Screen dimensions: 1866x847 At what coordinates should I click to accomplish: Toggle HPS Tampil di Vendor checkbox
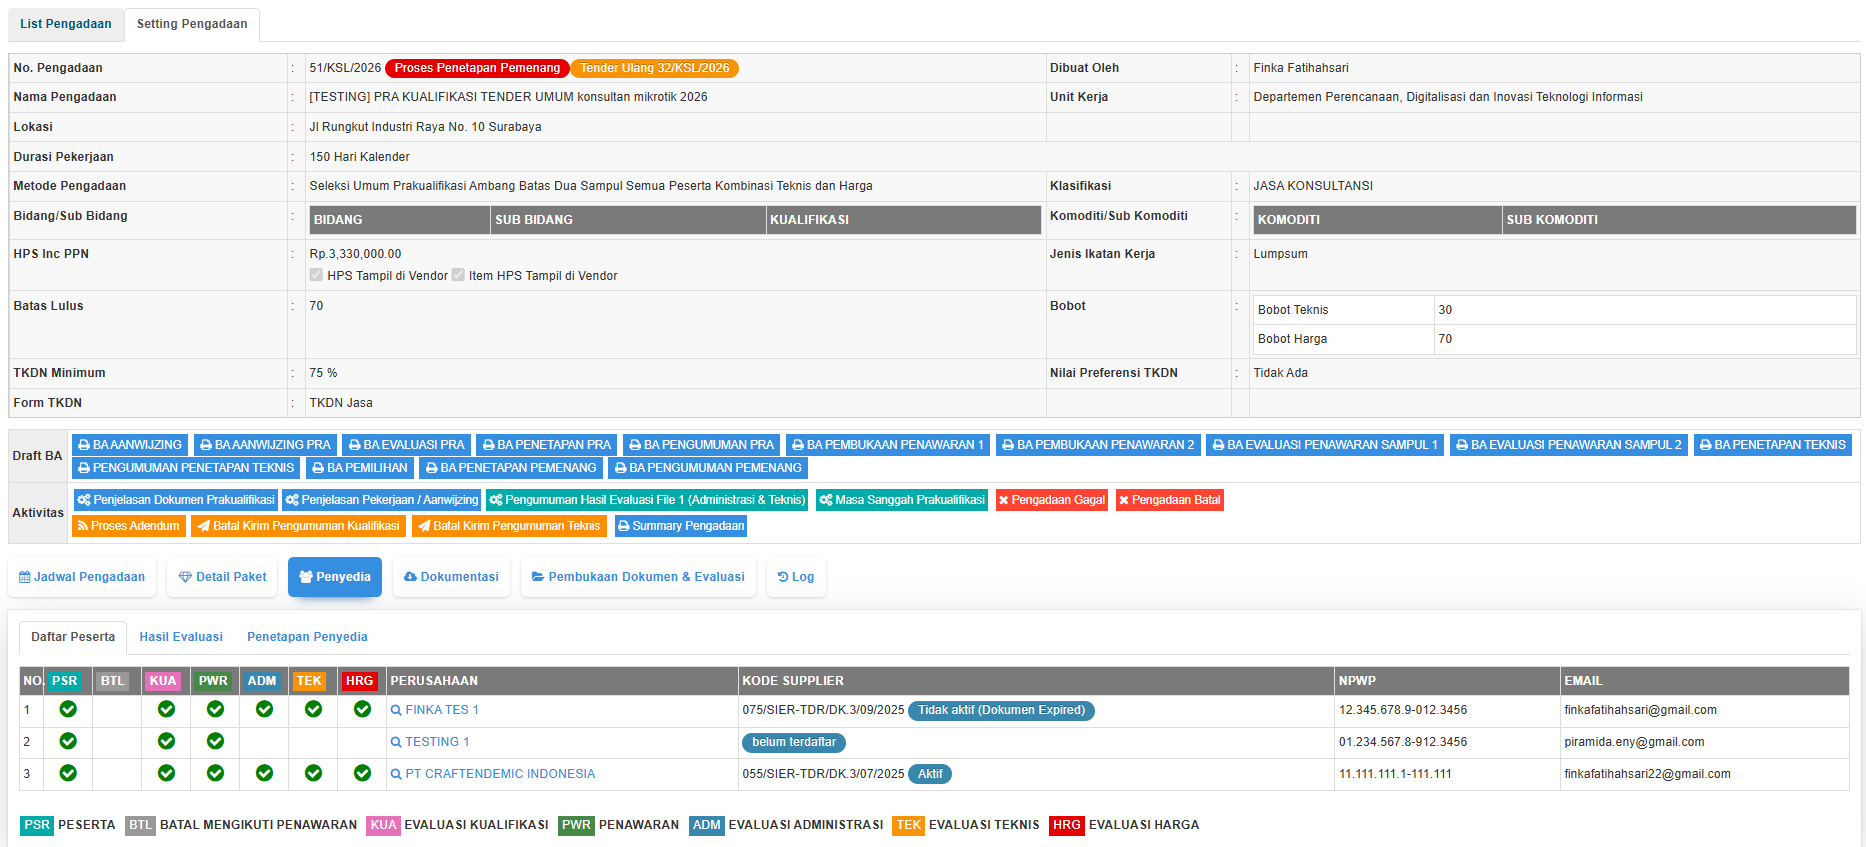(x=316, y=275)
